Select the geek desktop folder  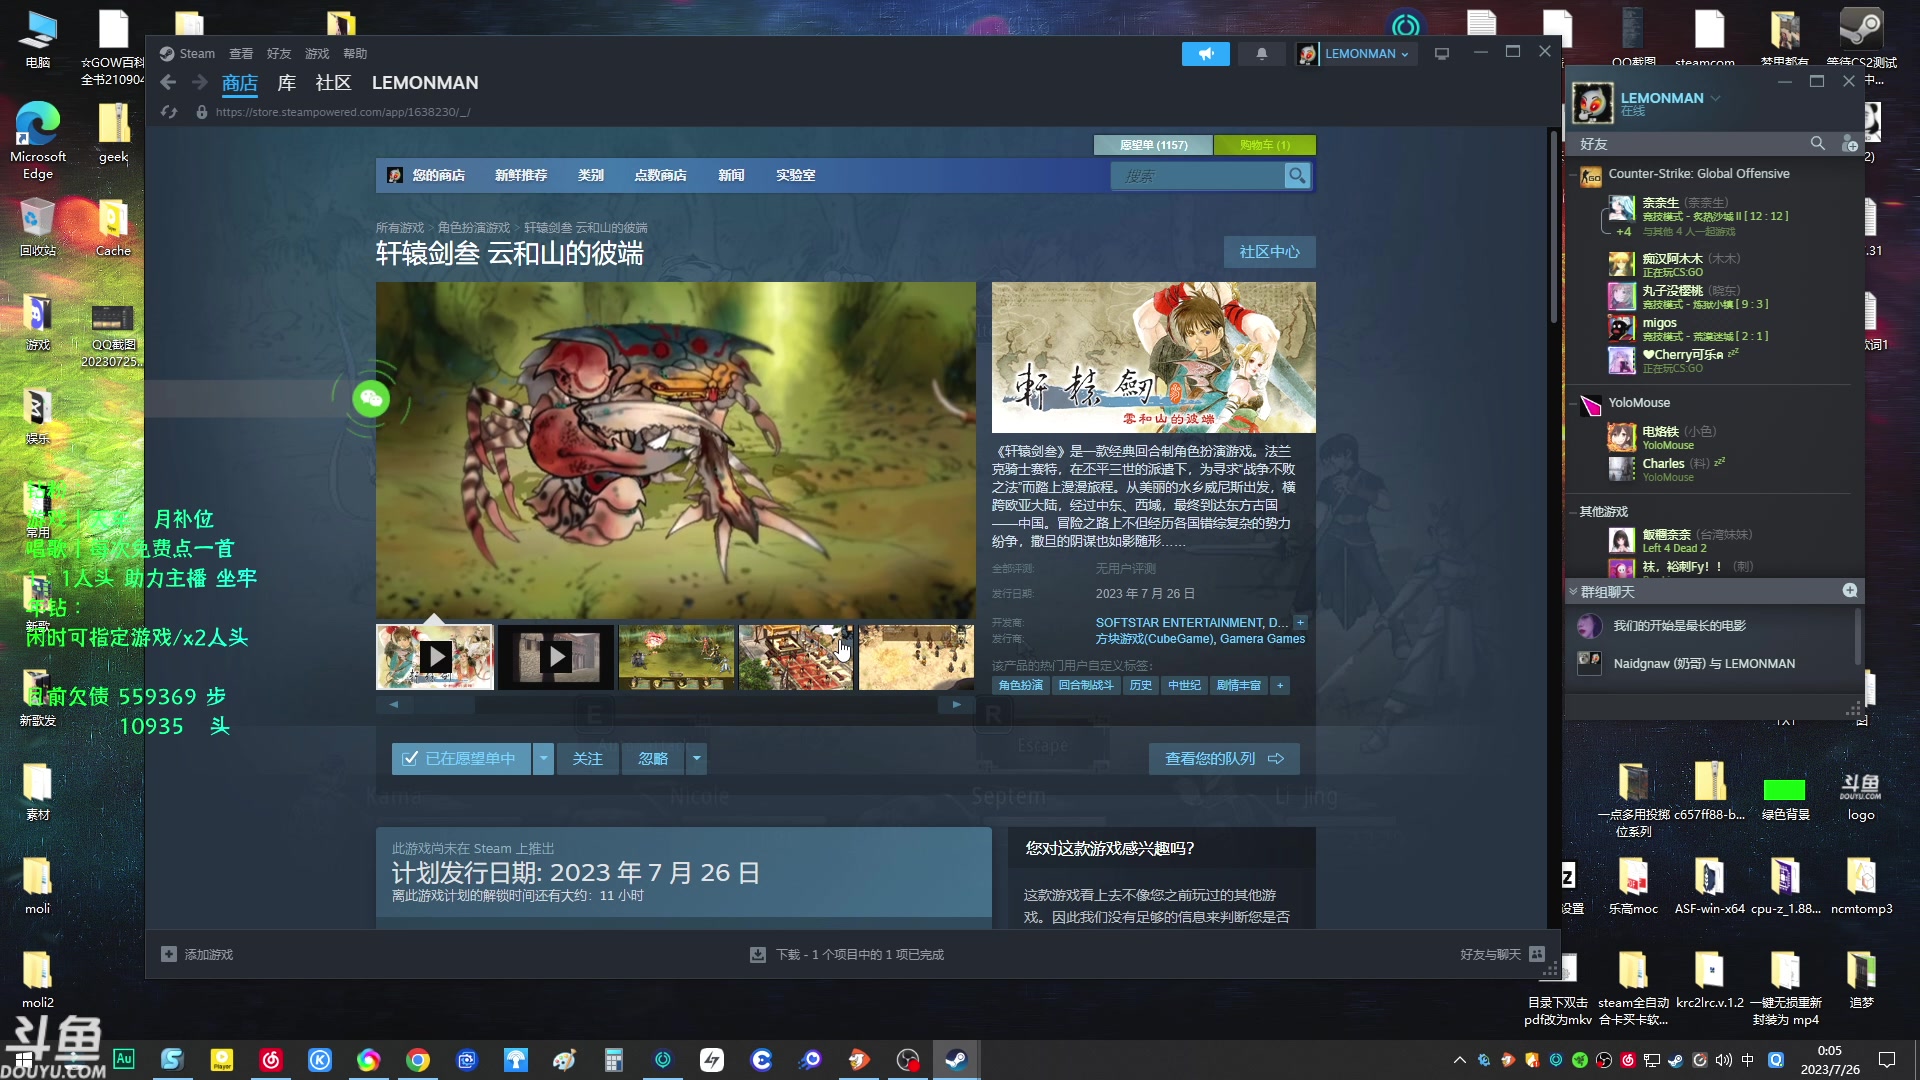[x=113, y=132]
